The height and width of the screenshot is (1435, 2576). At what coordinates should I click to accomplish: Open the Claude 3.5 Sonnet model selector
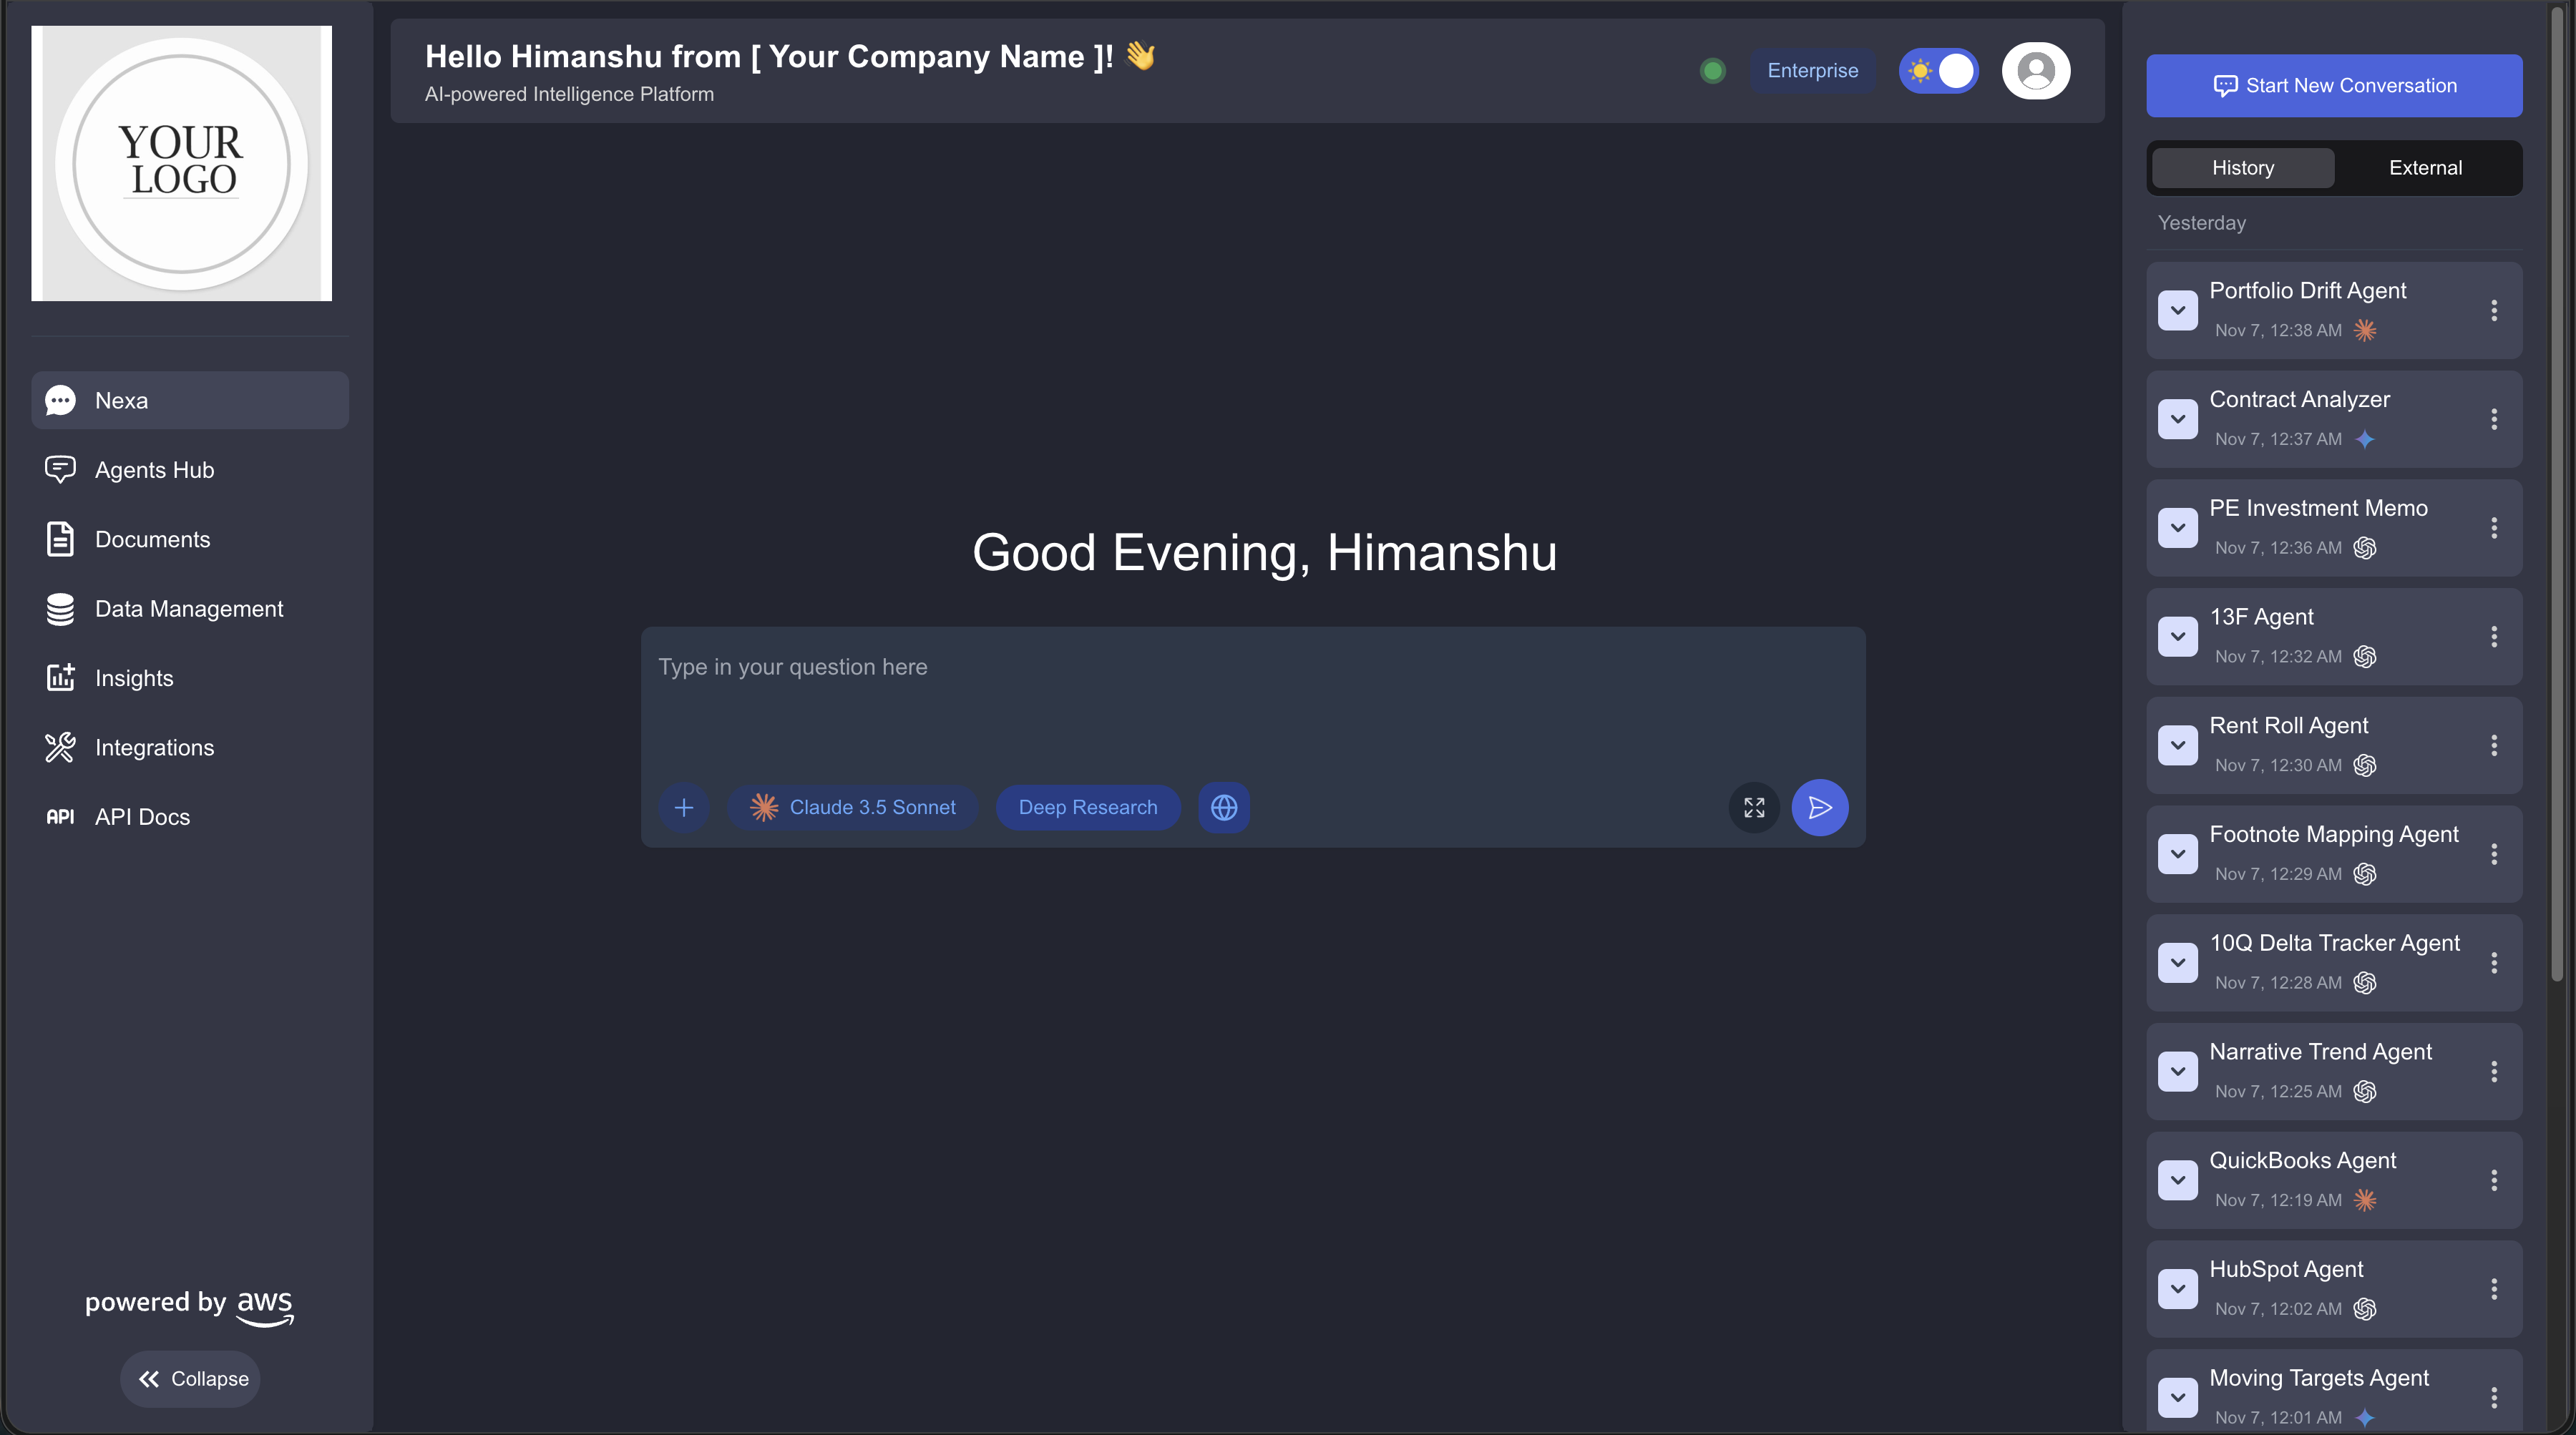coord(853,807)
